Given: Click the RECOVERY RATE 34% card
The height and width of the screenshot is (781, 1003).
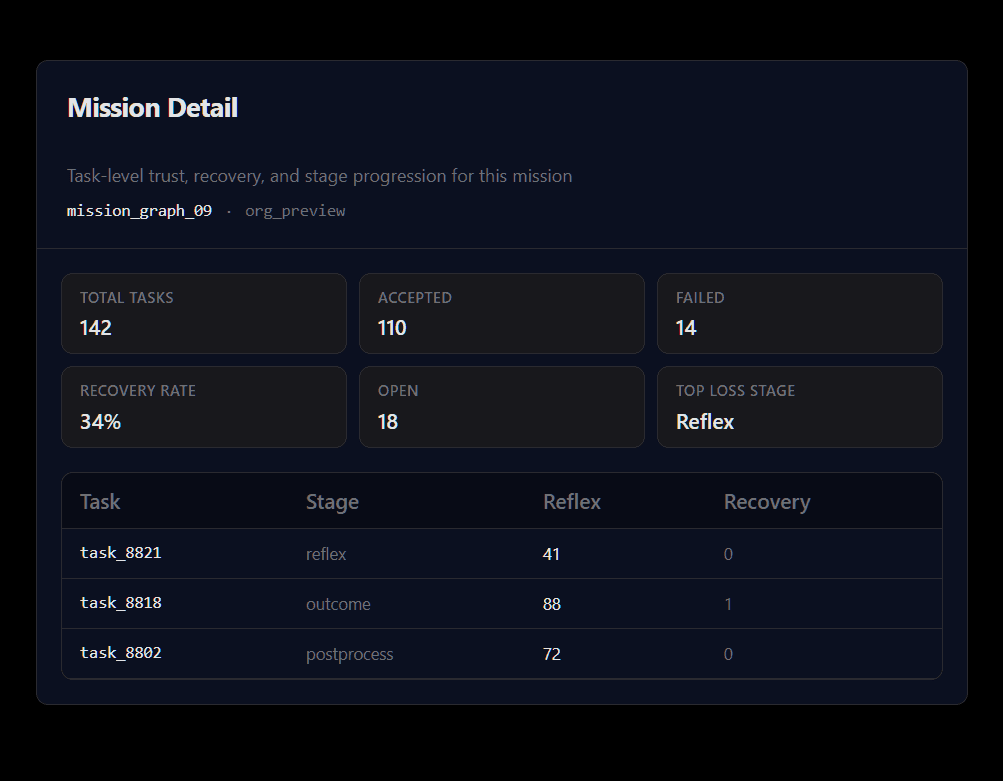Looking at the screenshot, I should (204, 407).
